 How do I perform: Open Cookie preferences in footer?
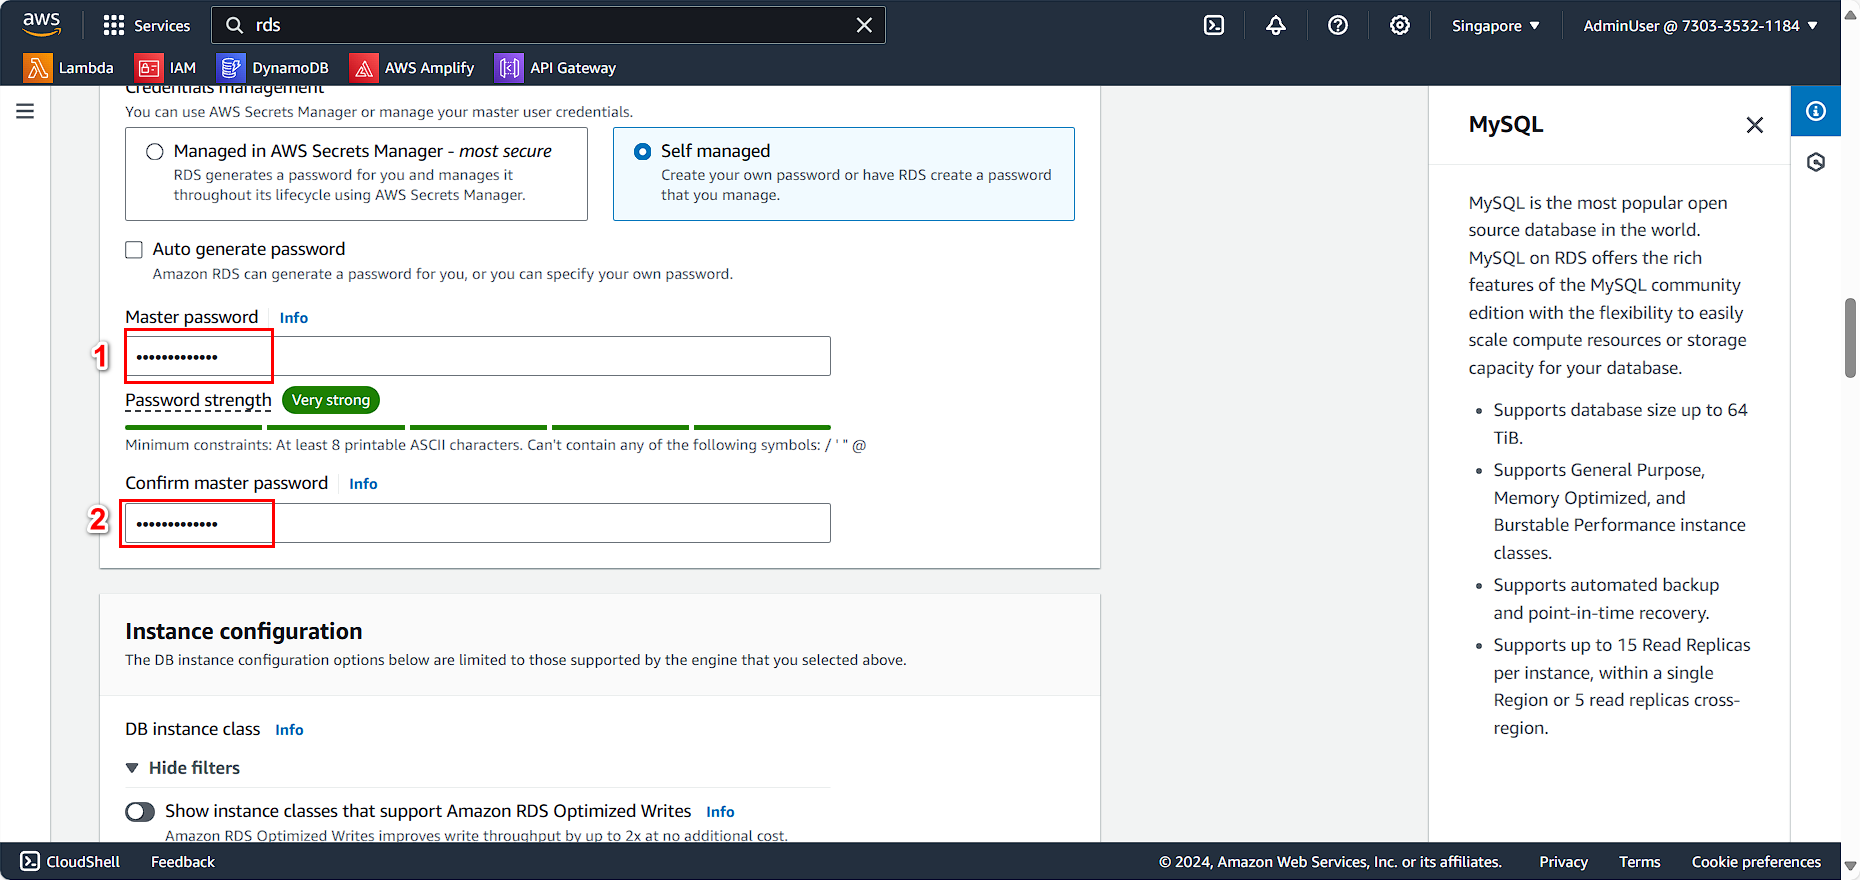tap(1756, 862)
